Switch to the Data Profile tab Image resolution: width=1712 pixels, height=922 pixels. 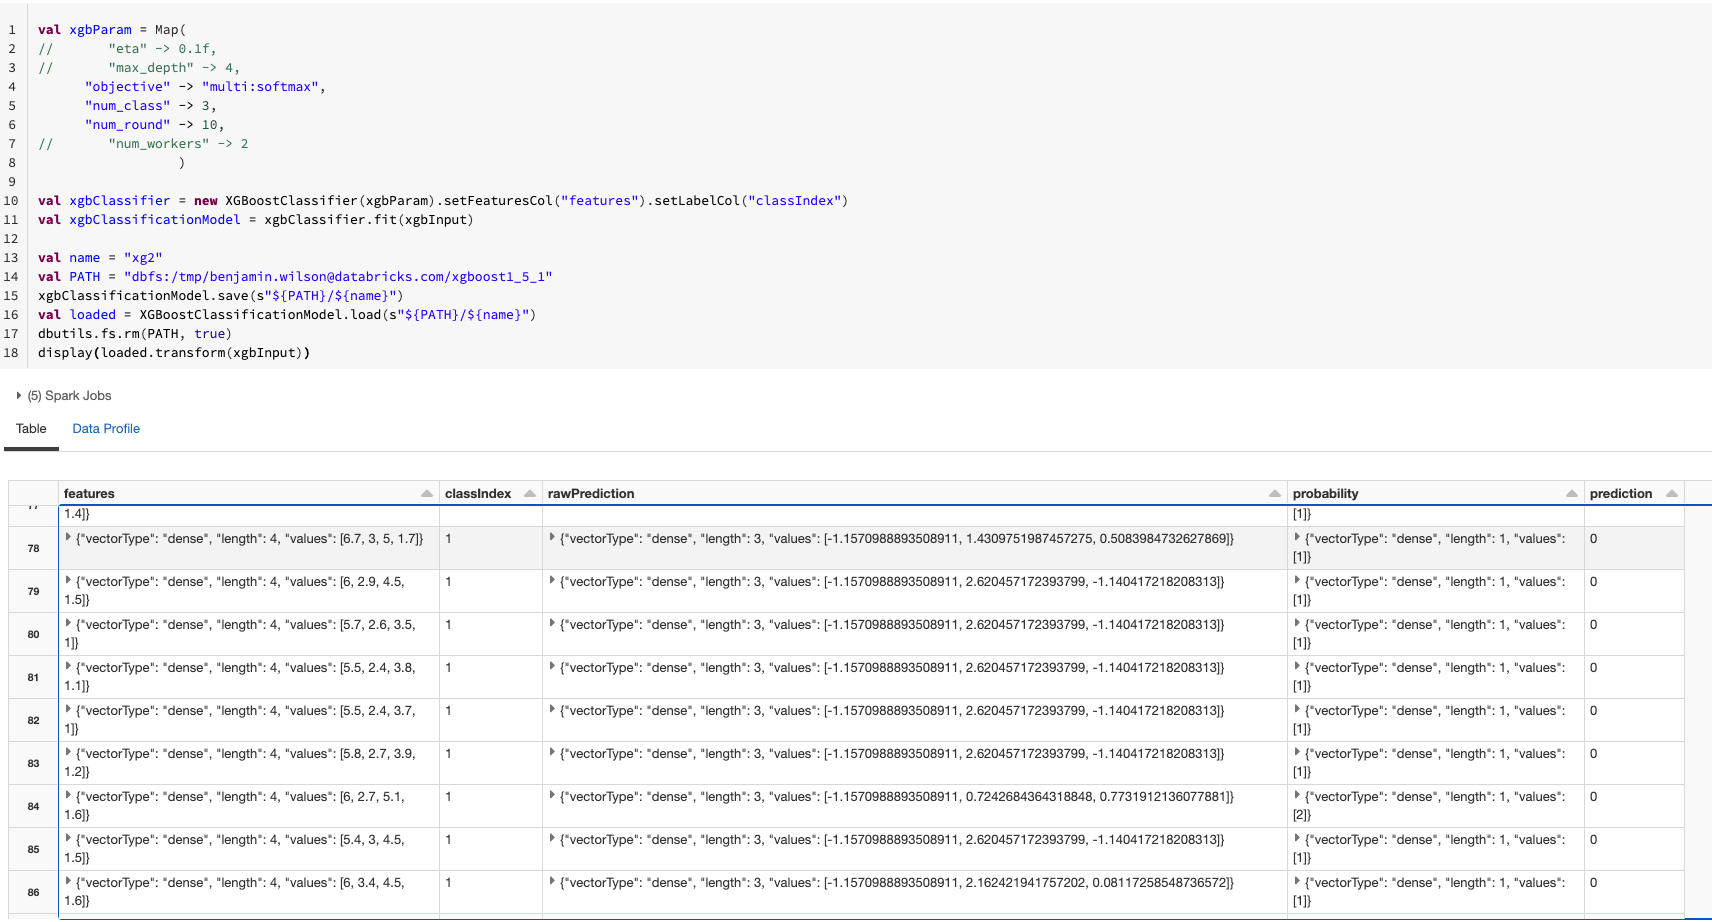coord(105,428)
